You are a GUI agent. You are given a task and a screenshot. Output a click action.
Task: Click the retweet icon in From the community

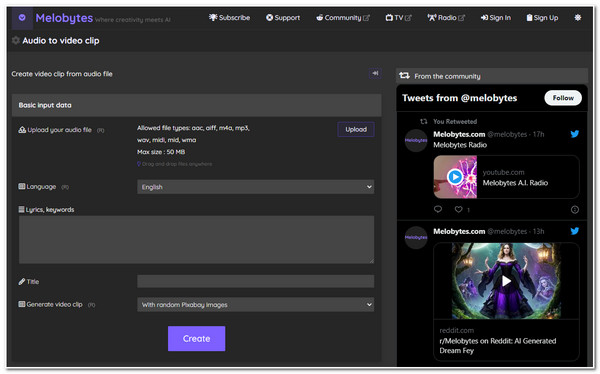[404, 76]
